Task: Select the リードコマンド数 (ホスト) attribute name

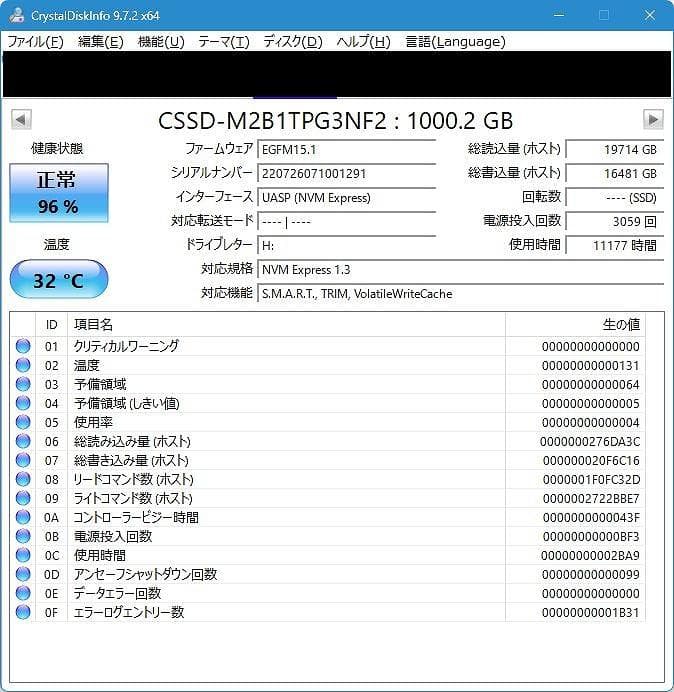Action: coord(133,479)
